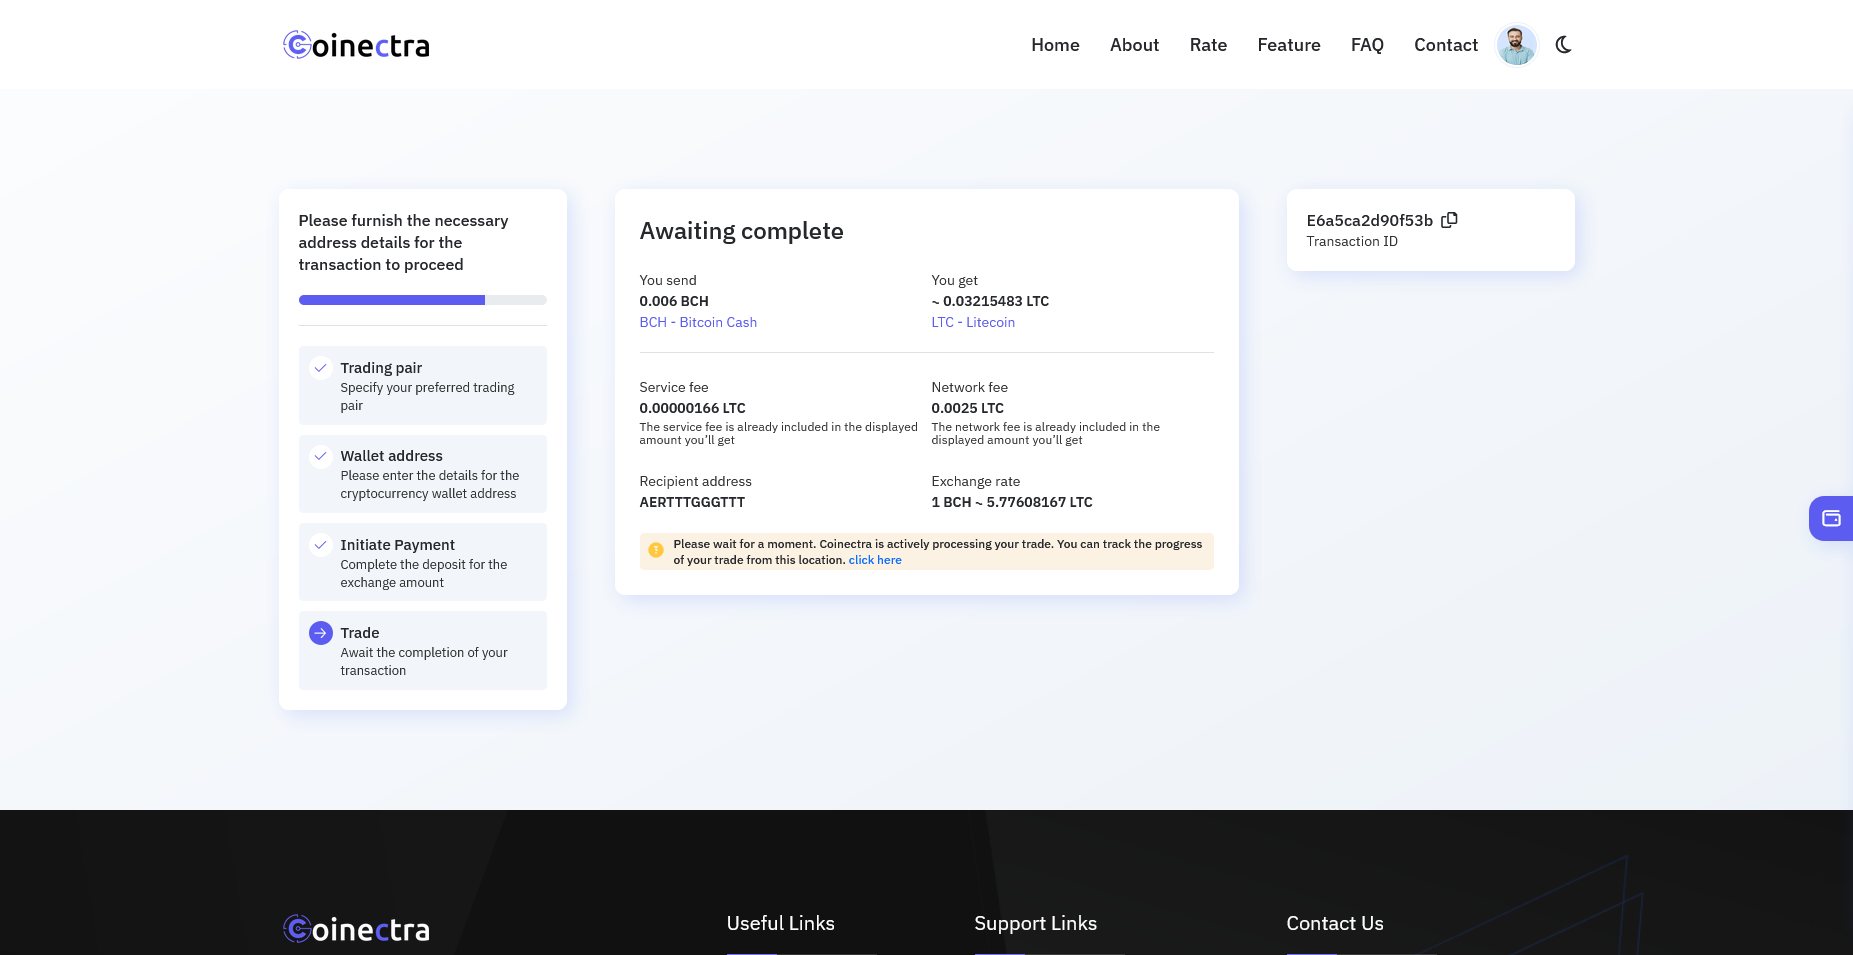Click the 'Exchange rate' label

coord(976,482)
